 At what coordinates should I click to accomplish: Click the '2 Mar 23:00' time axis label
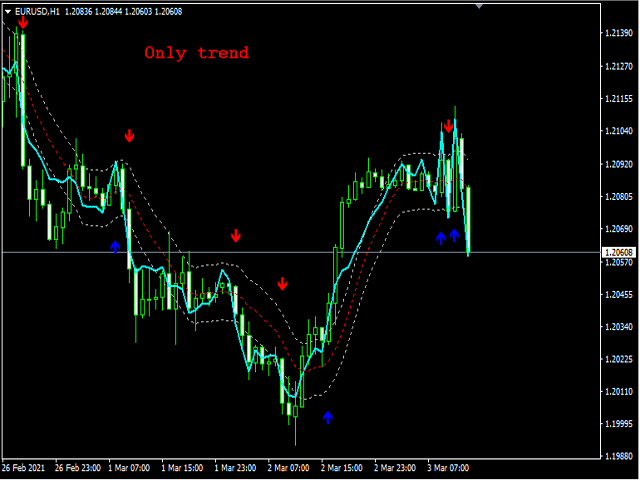click(x=395, y=468)
